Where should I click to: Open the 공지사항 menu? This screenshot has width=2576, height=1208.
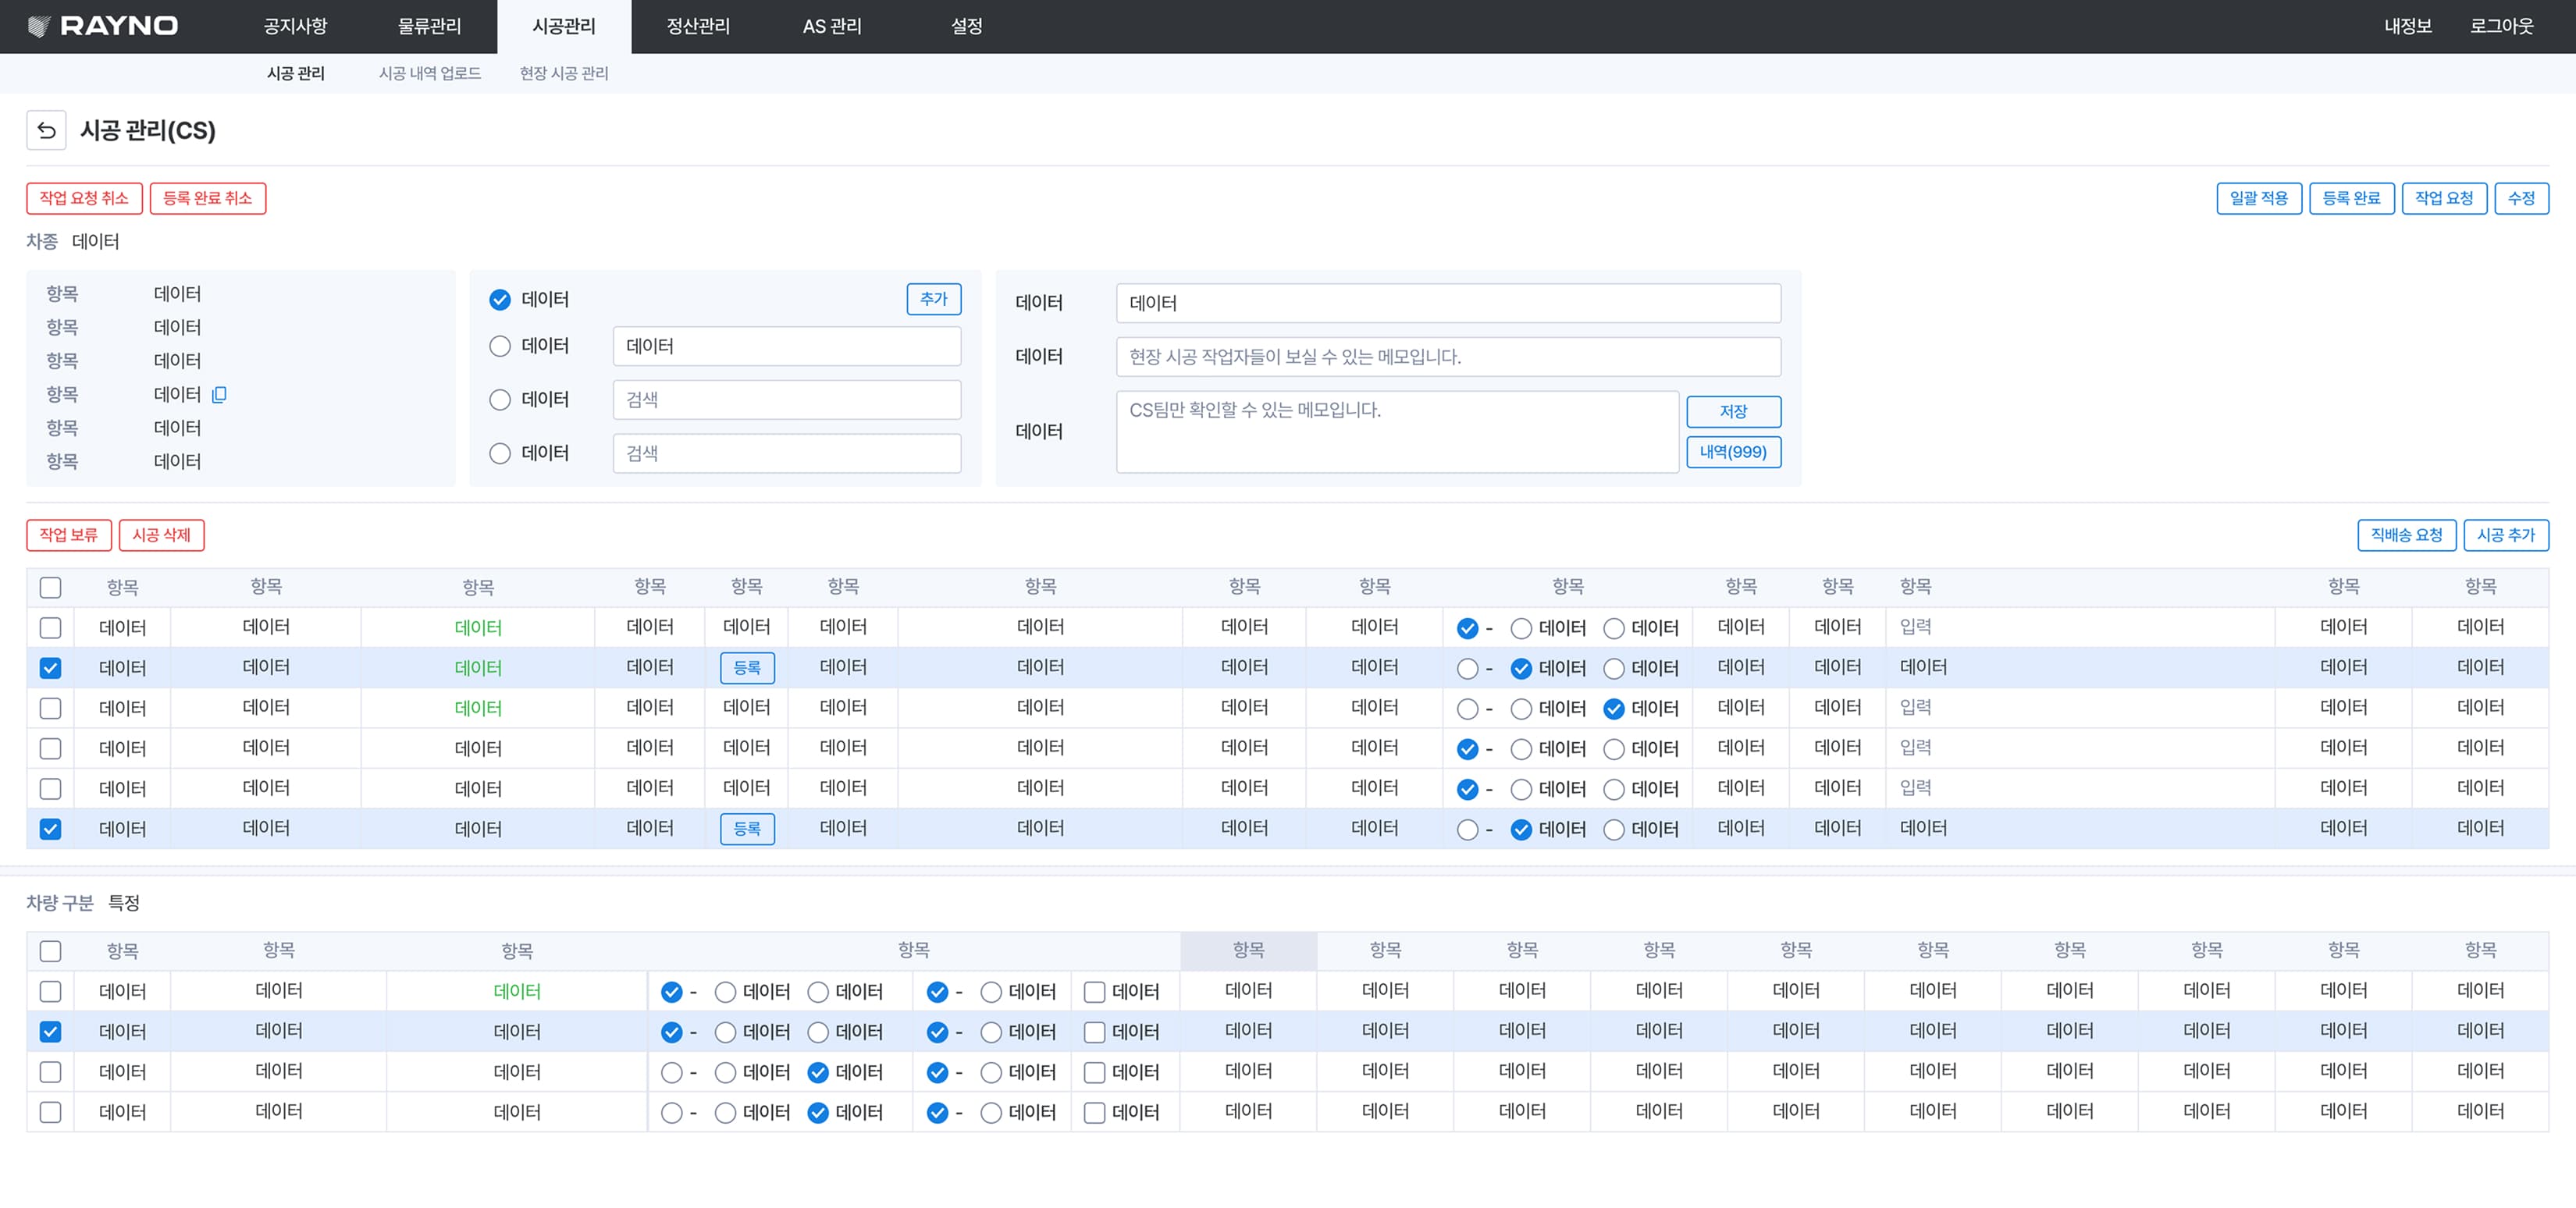click(295, 26)
